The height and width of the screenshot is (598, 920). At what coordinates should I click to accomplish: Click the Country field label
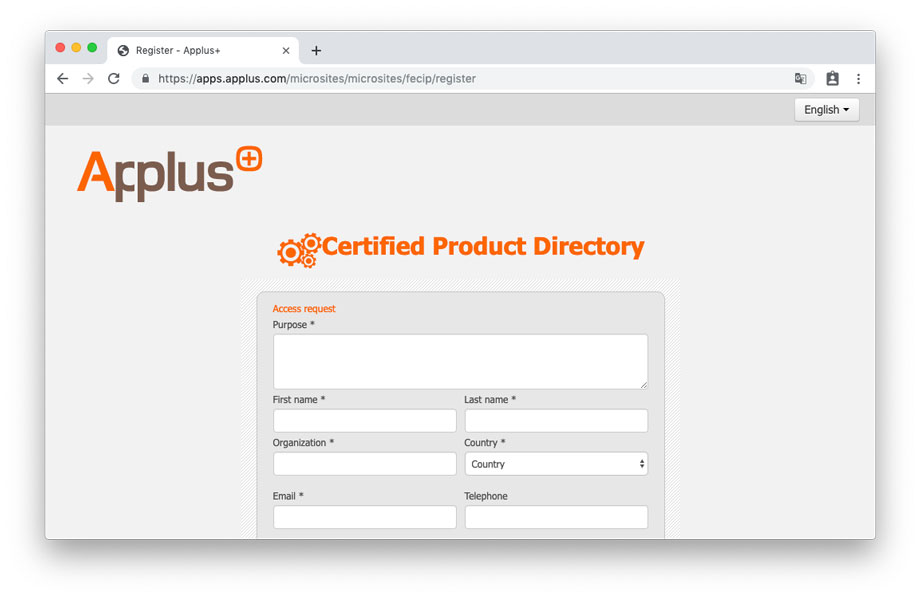click(x=485, y=442)
